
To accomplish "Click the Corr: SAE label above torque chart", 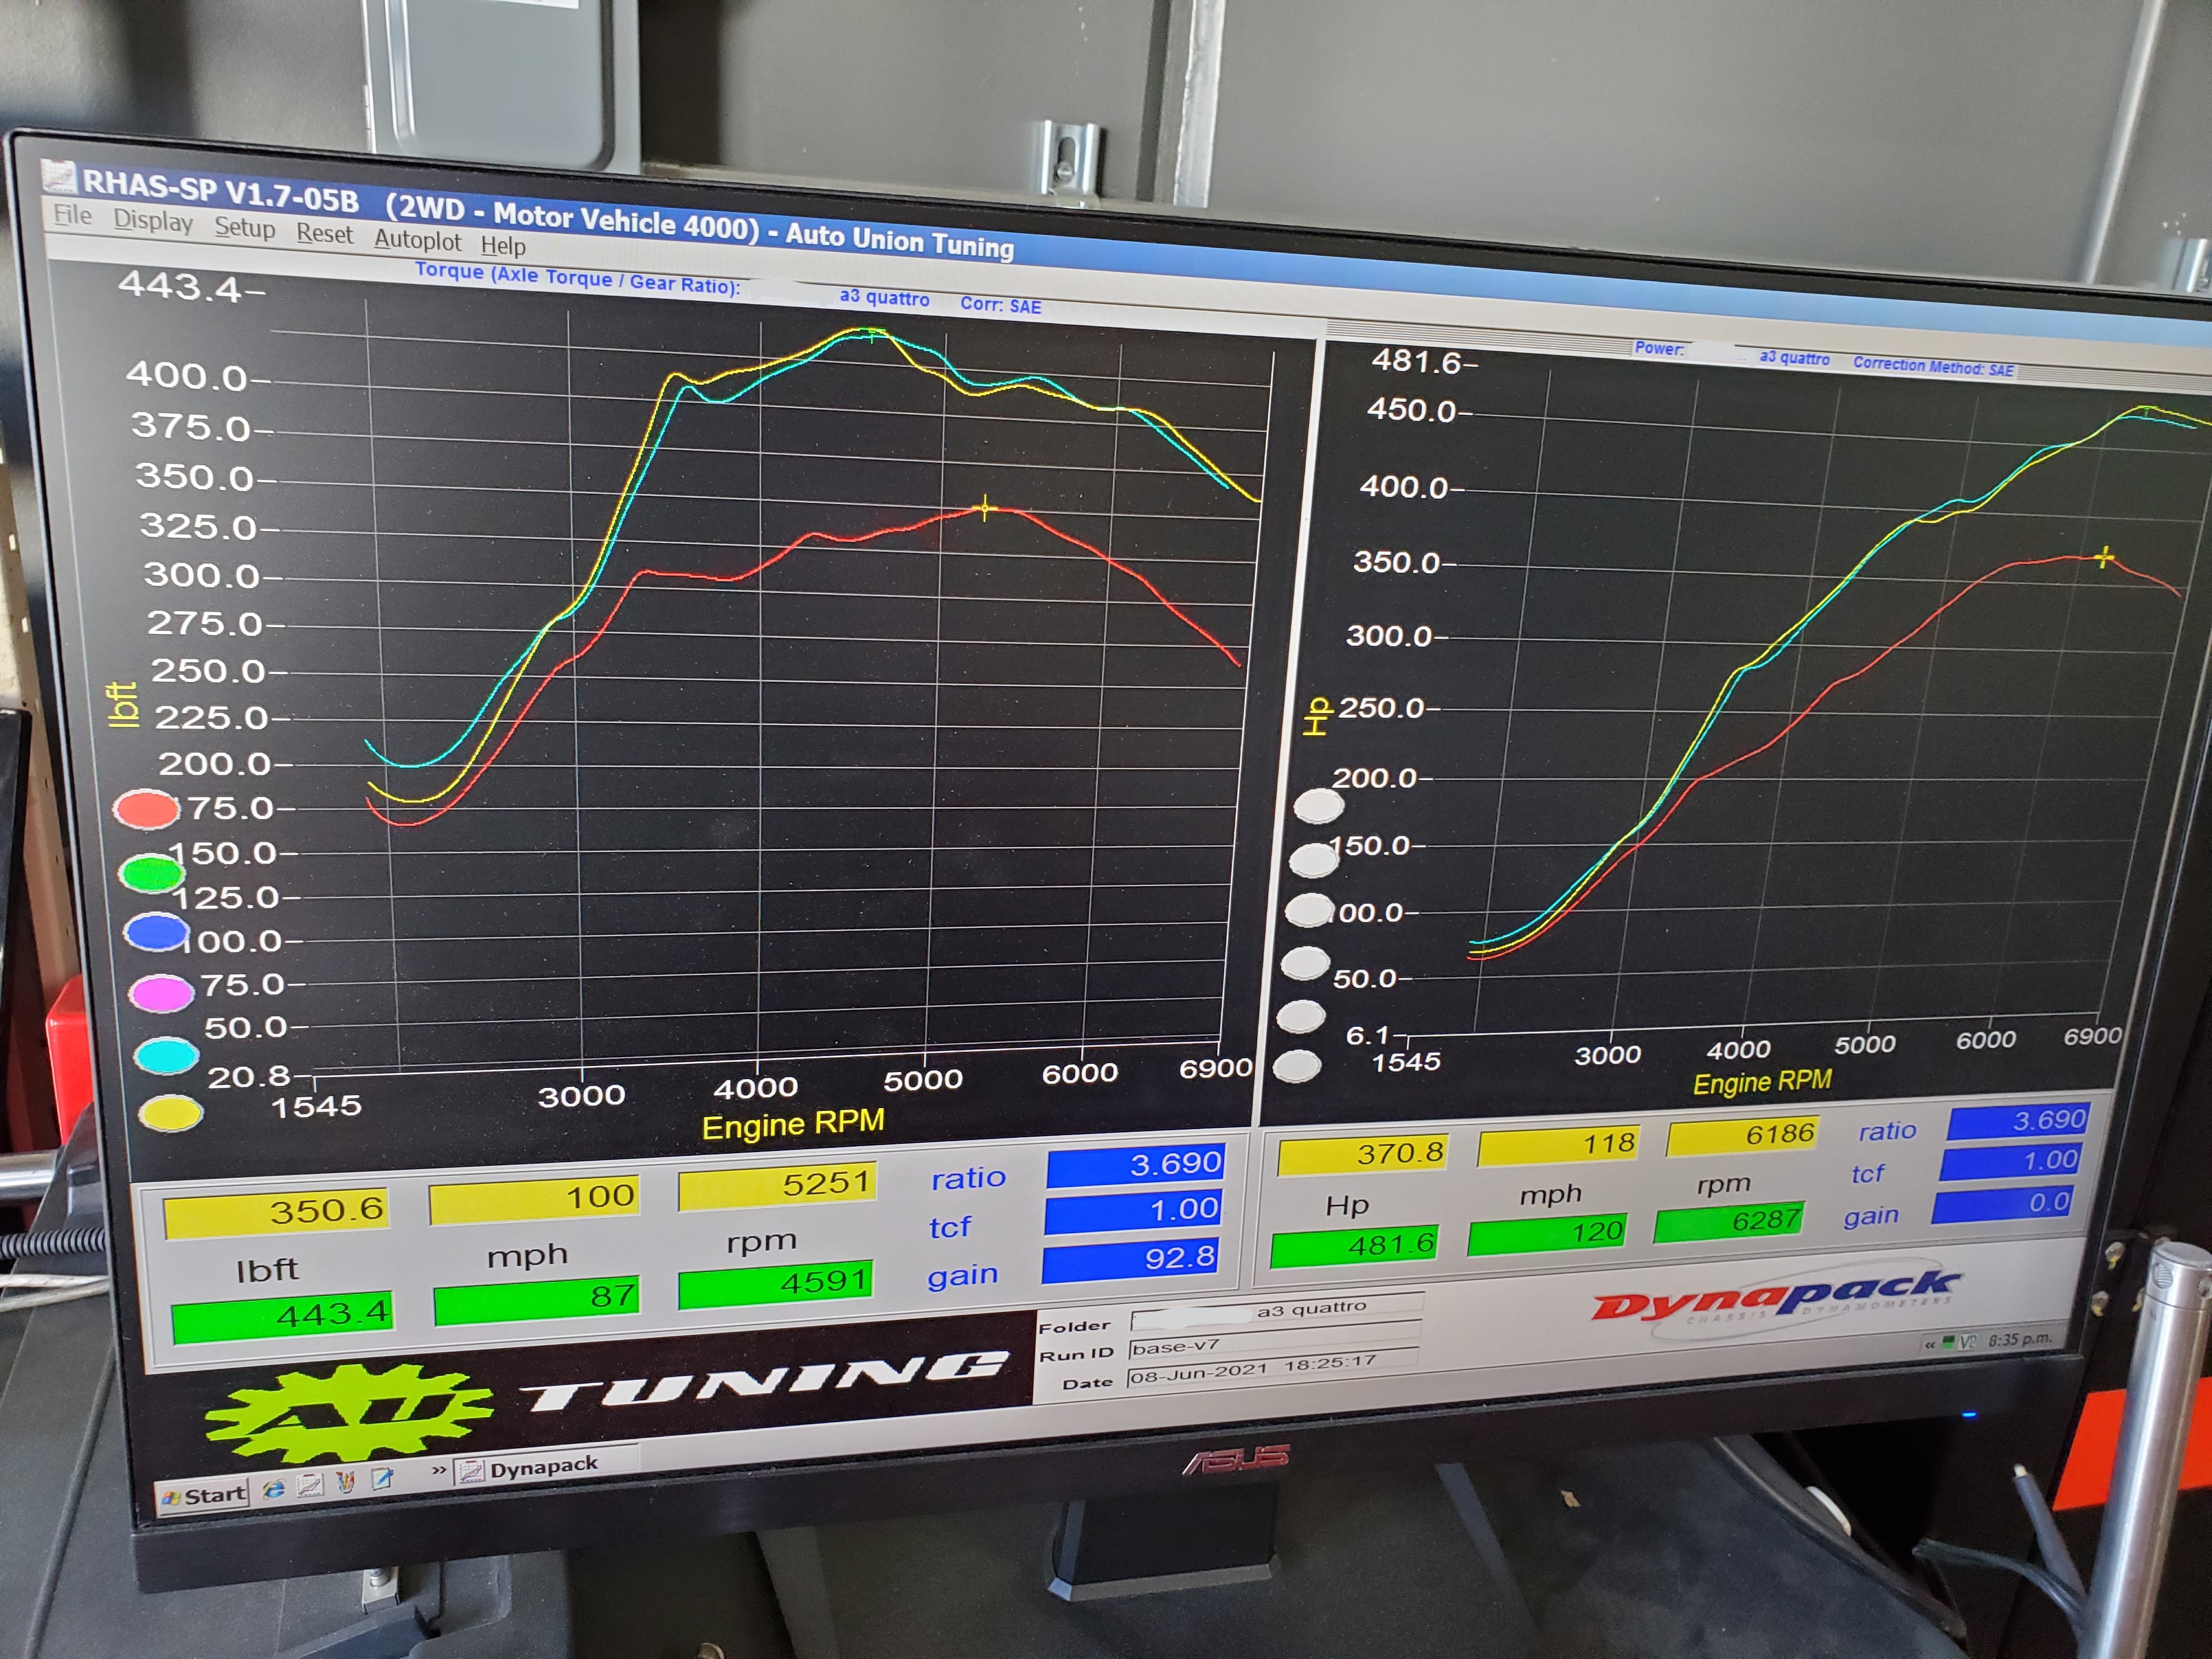I will tap(1000, 306).
